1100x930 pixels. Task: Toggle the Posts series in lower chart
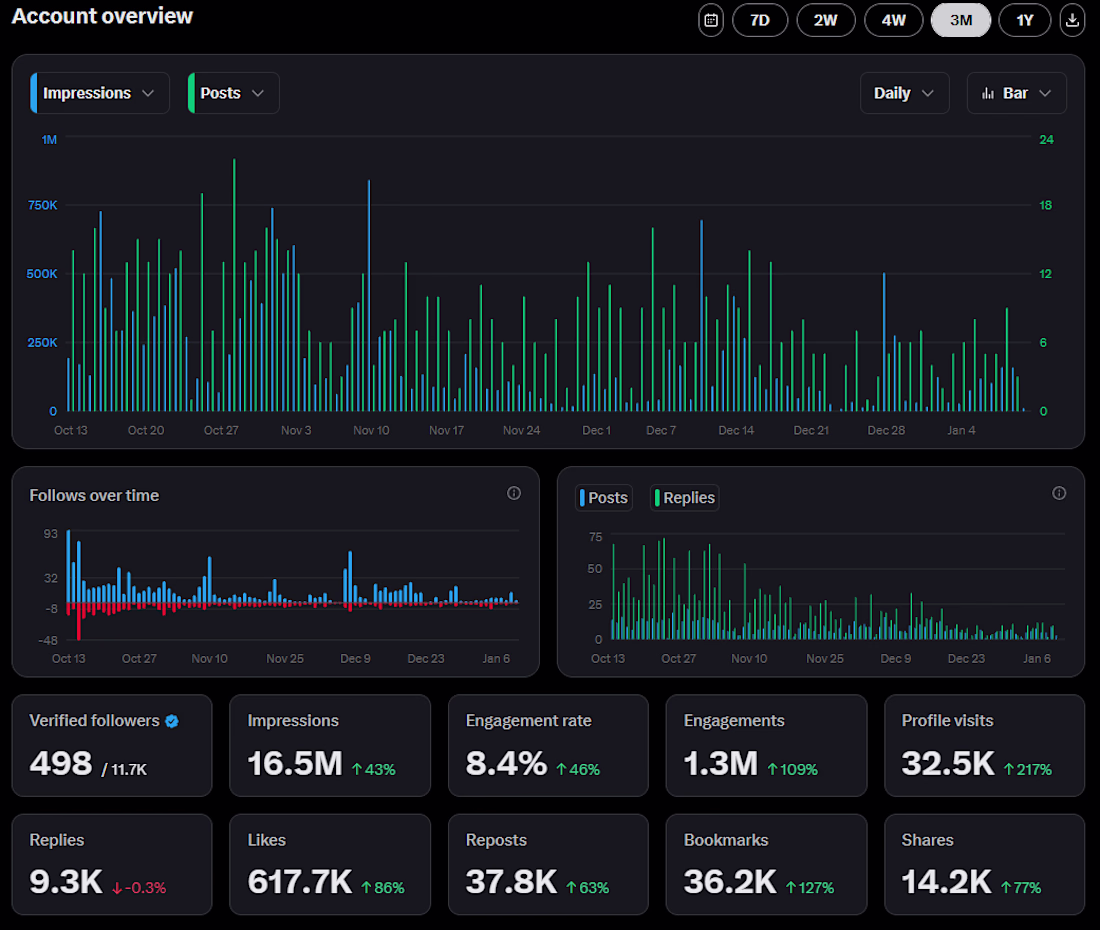(x=604, y=498)
